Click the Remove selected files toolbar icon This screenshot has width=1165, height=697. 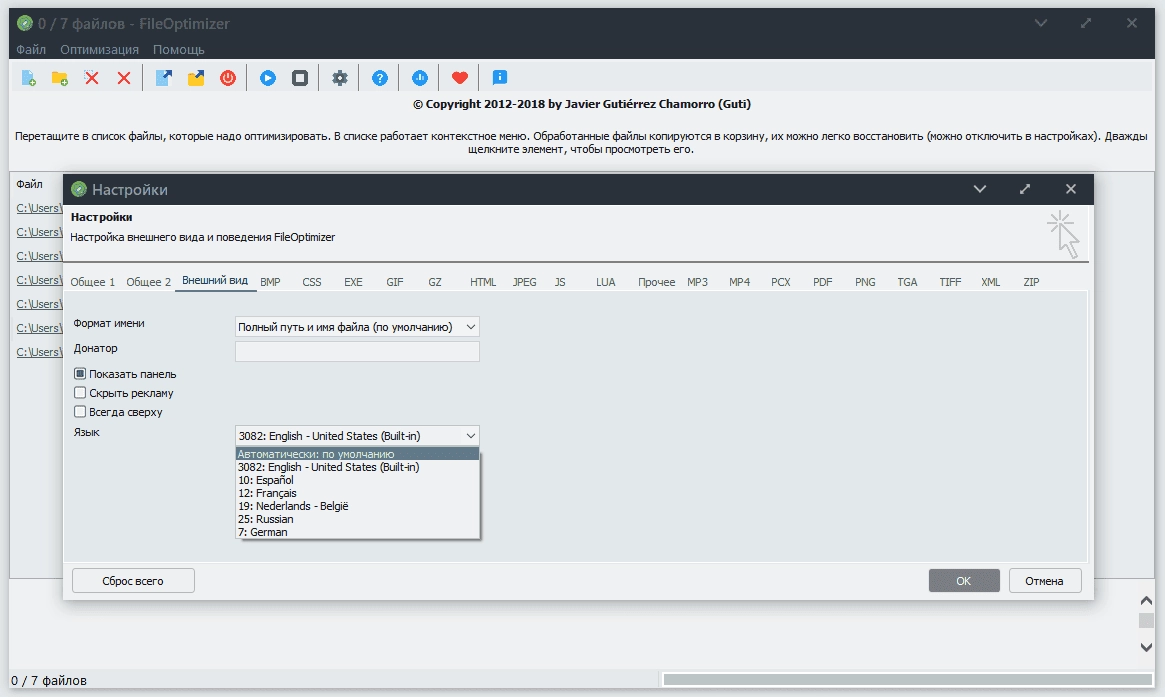coord(91,77)
